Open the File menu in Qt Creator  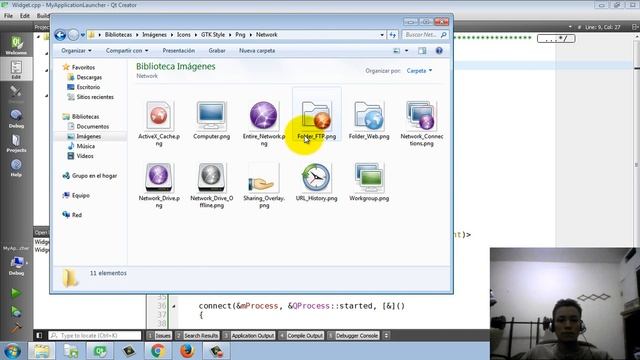[x=8, y=16]
